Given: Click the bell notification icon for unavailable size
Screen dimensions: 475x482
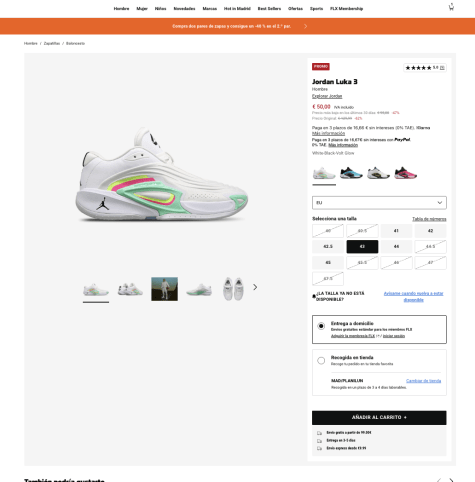Looking at the screenshot, I should coord(314,296).
